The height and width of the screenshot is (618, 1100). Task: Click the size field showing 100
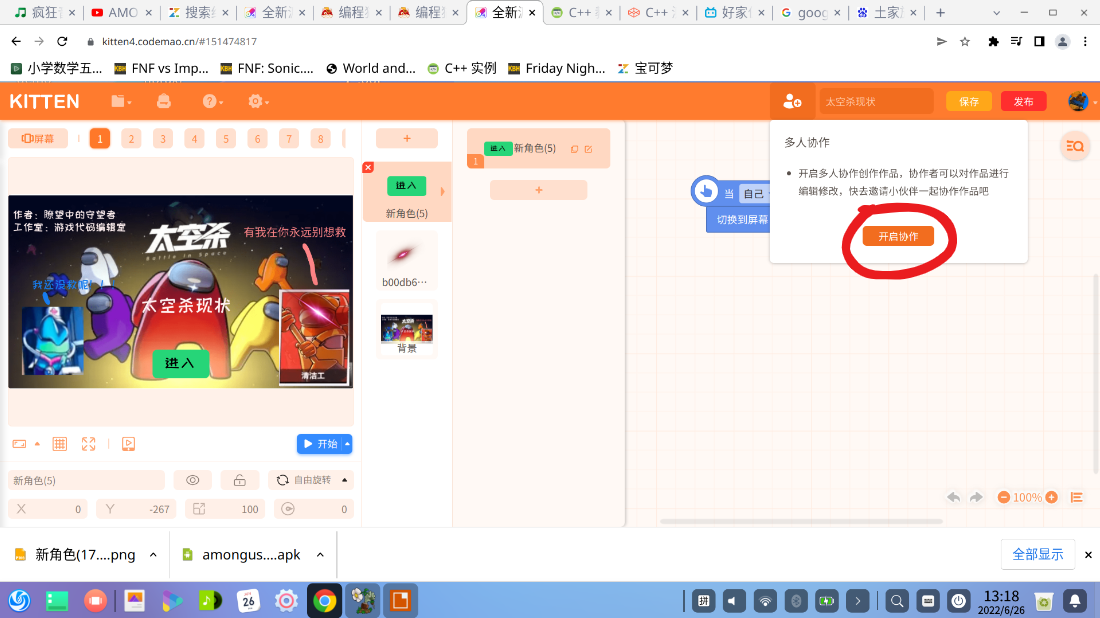(x=225, y=509)
